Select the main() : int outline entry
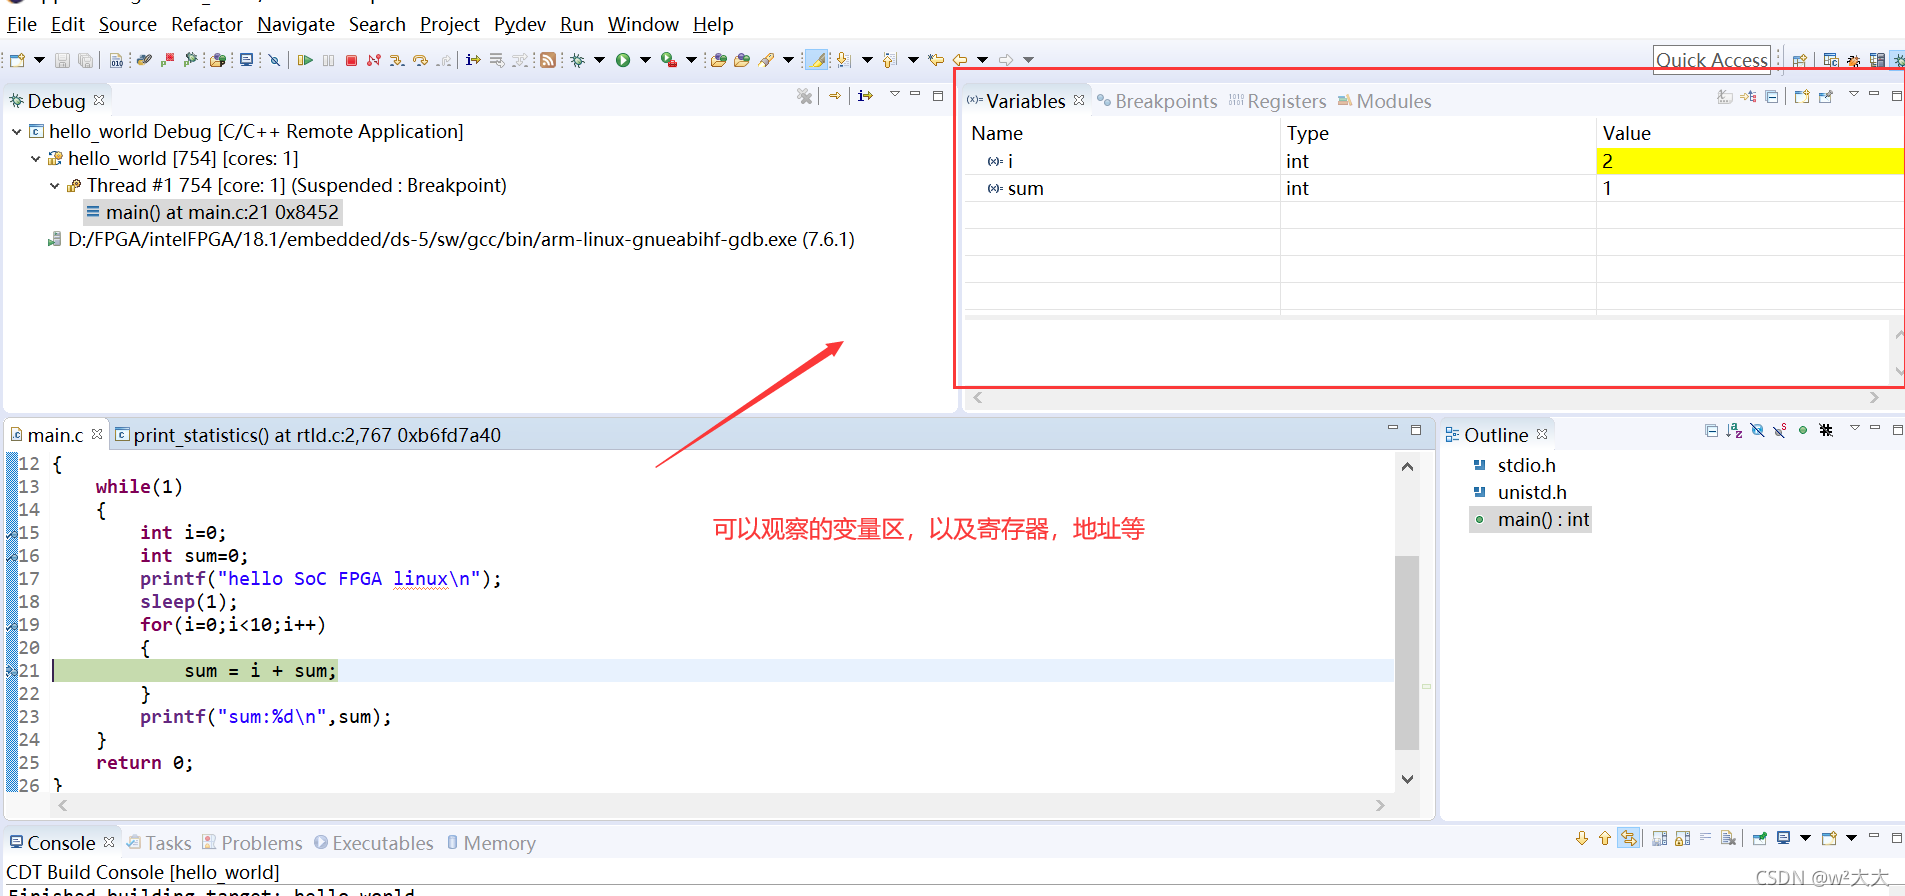1905x896 pixels. click(1531, 519)
